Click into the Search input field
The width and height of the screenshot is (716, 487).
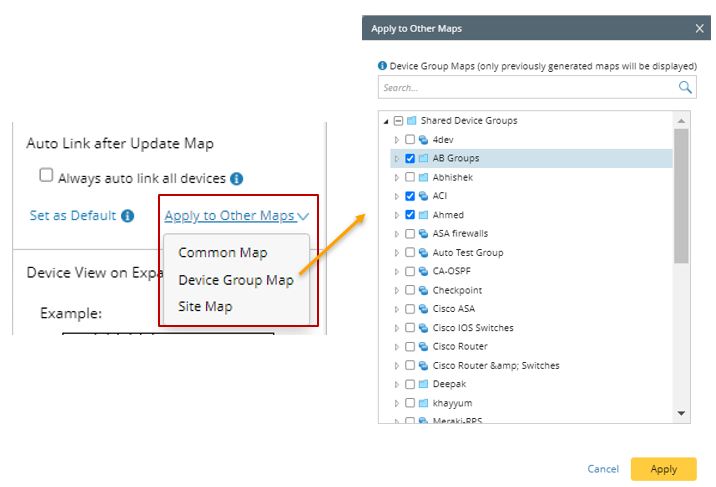click(x=526, y=88)
